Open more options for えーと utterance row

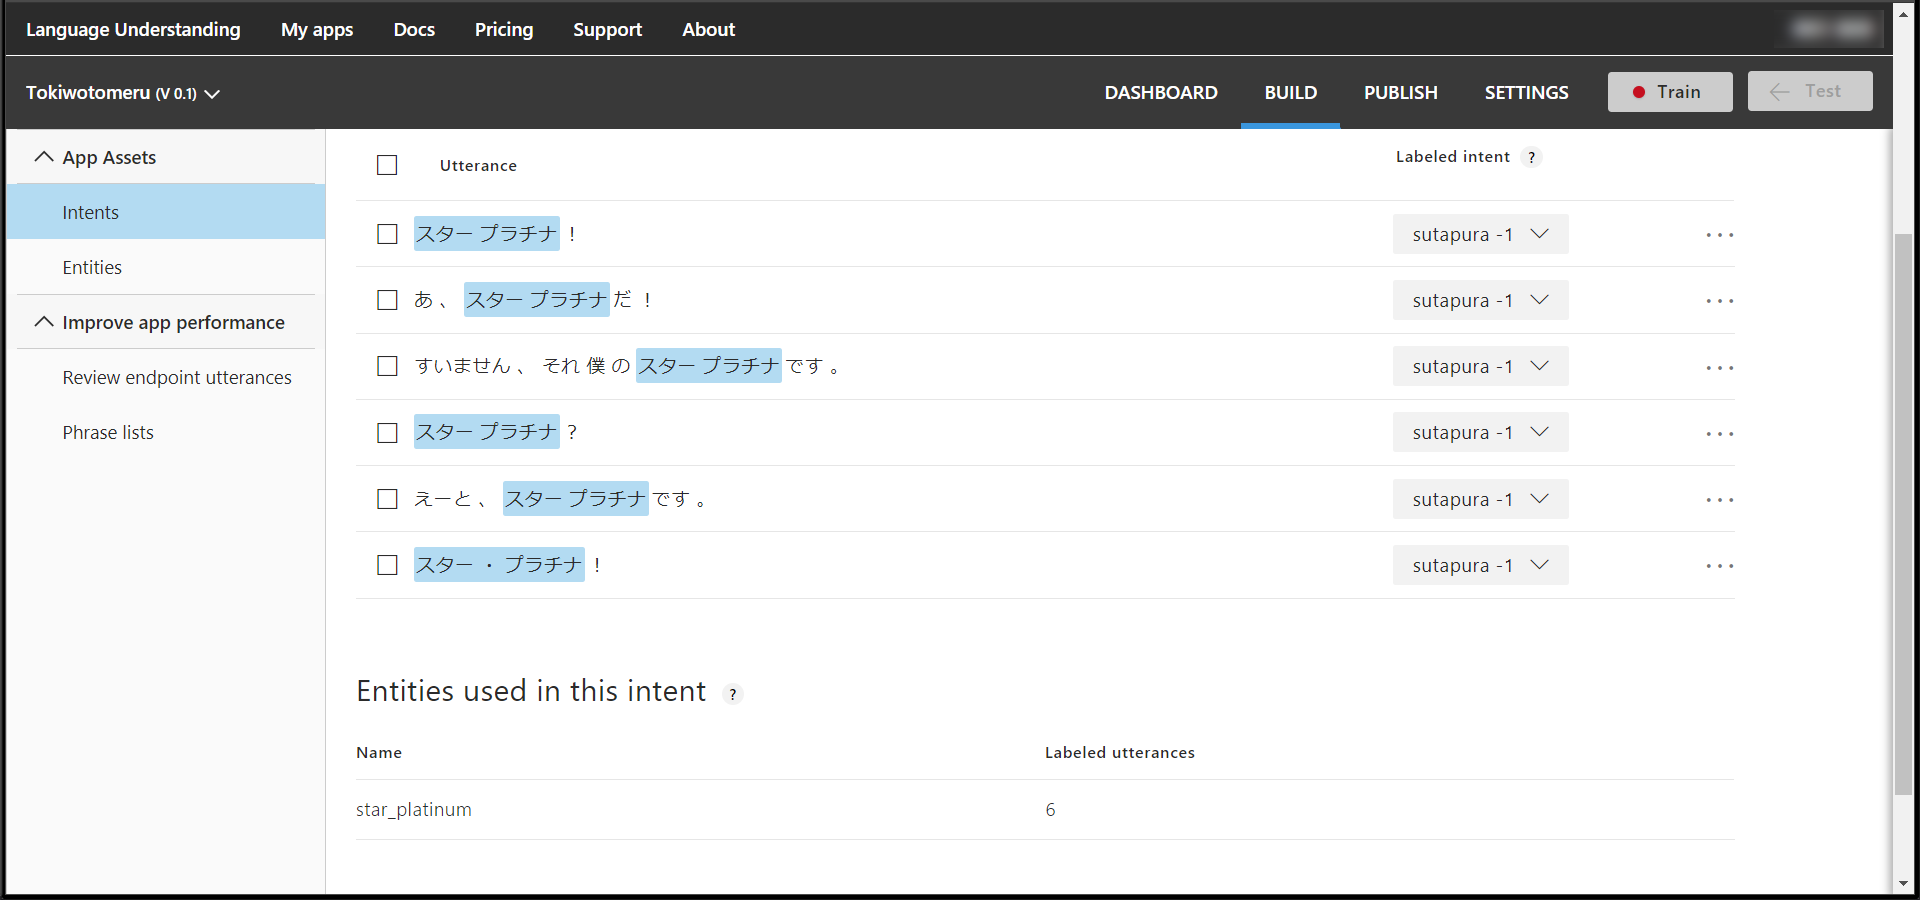click(1719, 500)
